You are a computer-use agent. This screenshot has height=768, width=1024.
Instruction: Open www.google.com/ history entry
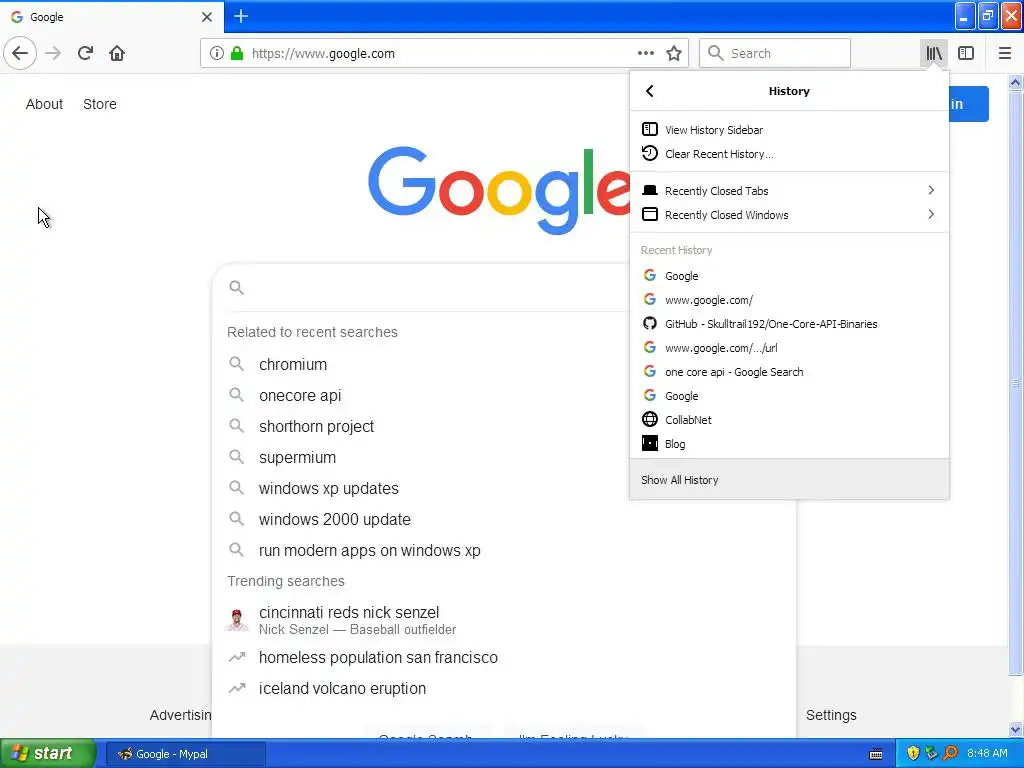click(789, 300)
